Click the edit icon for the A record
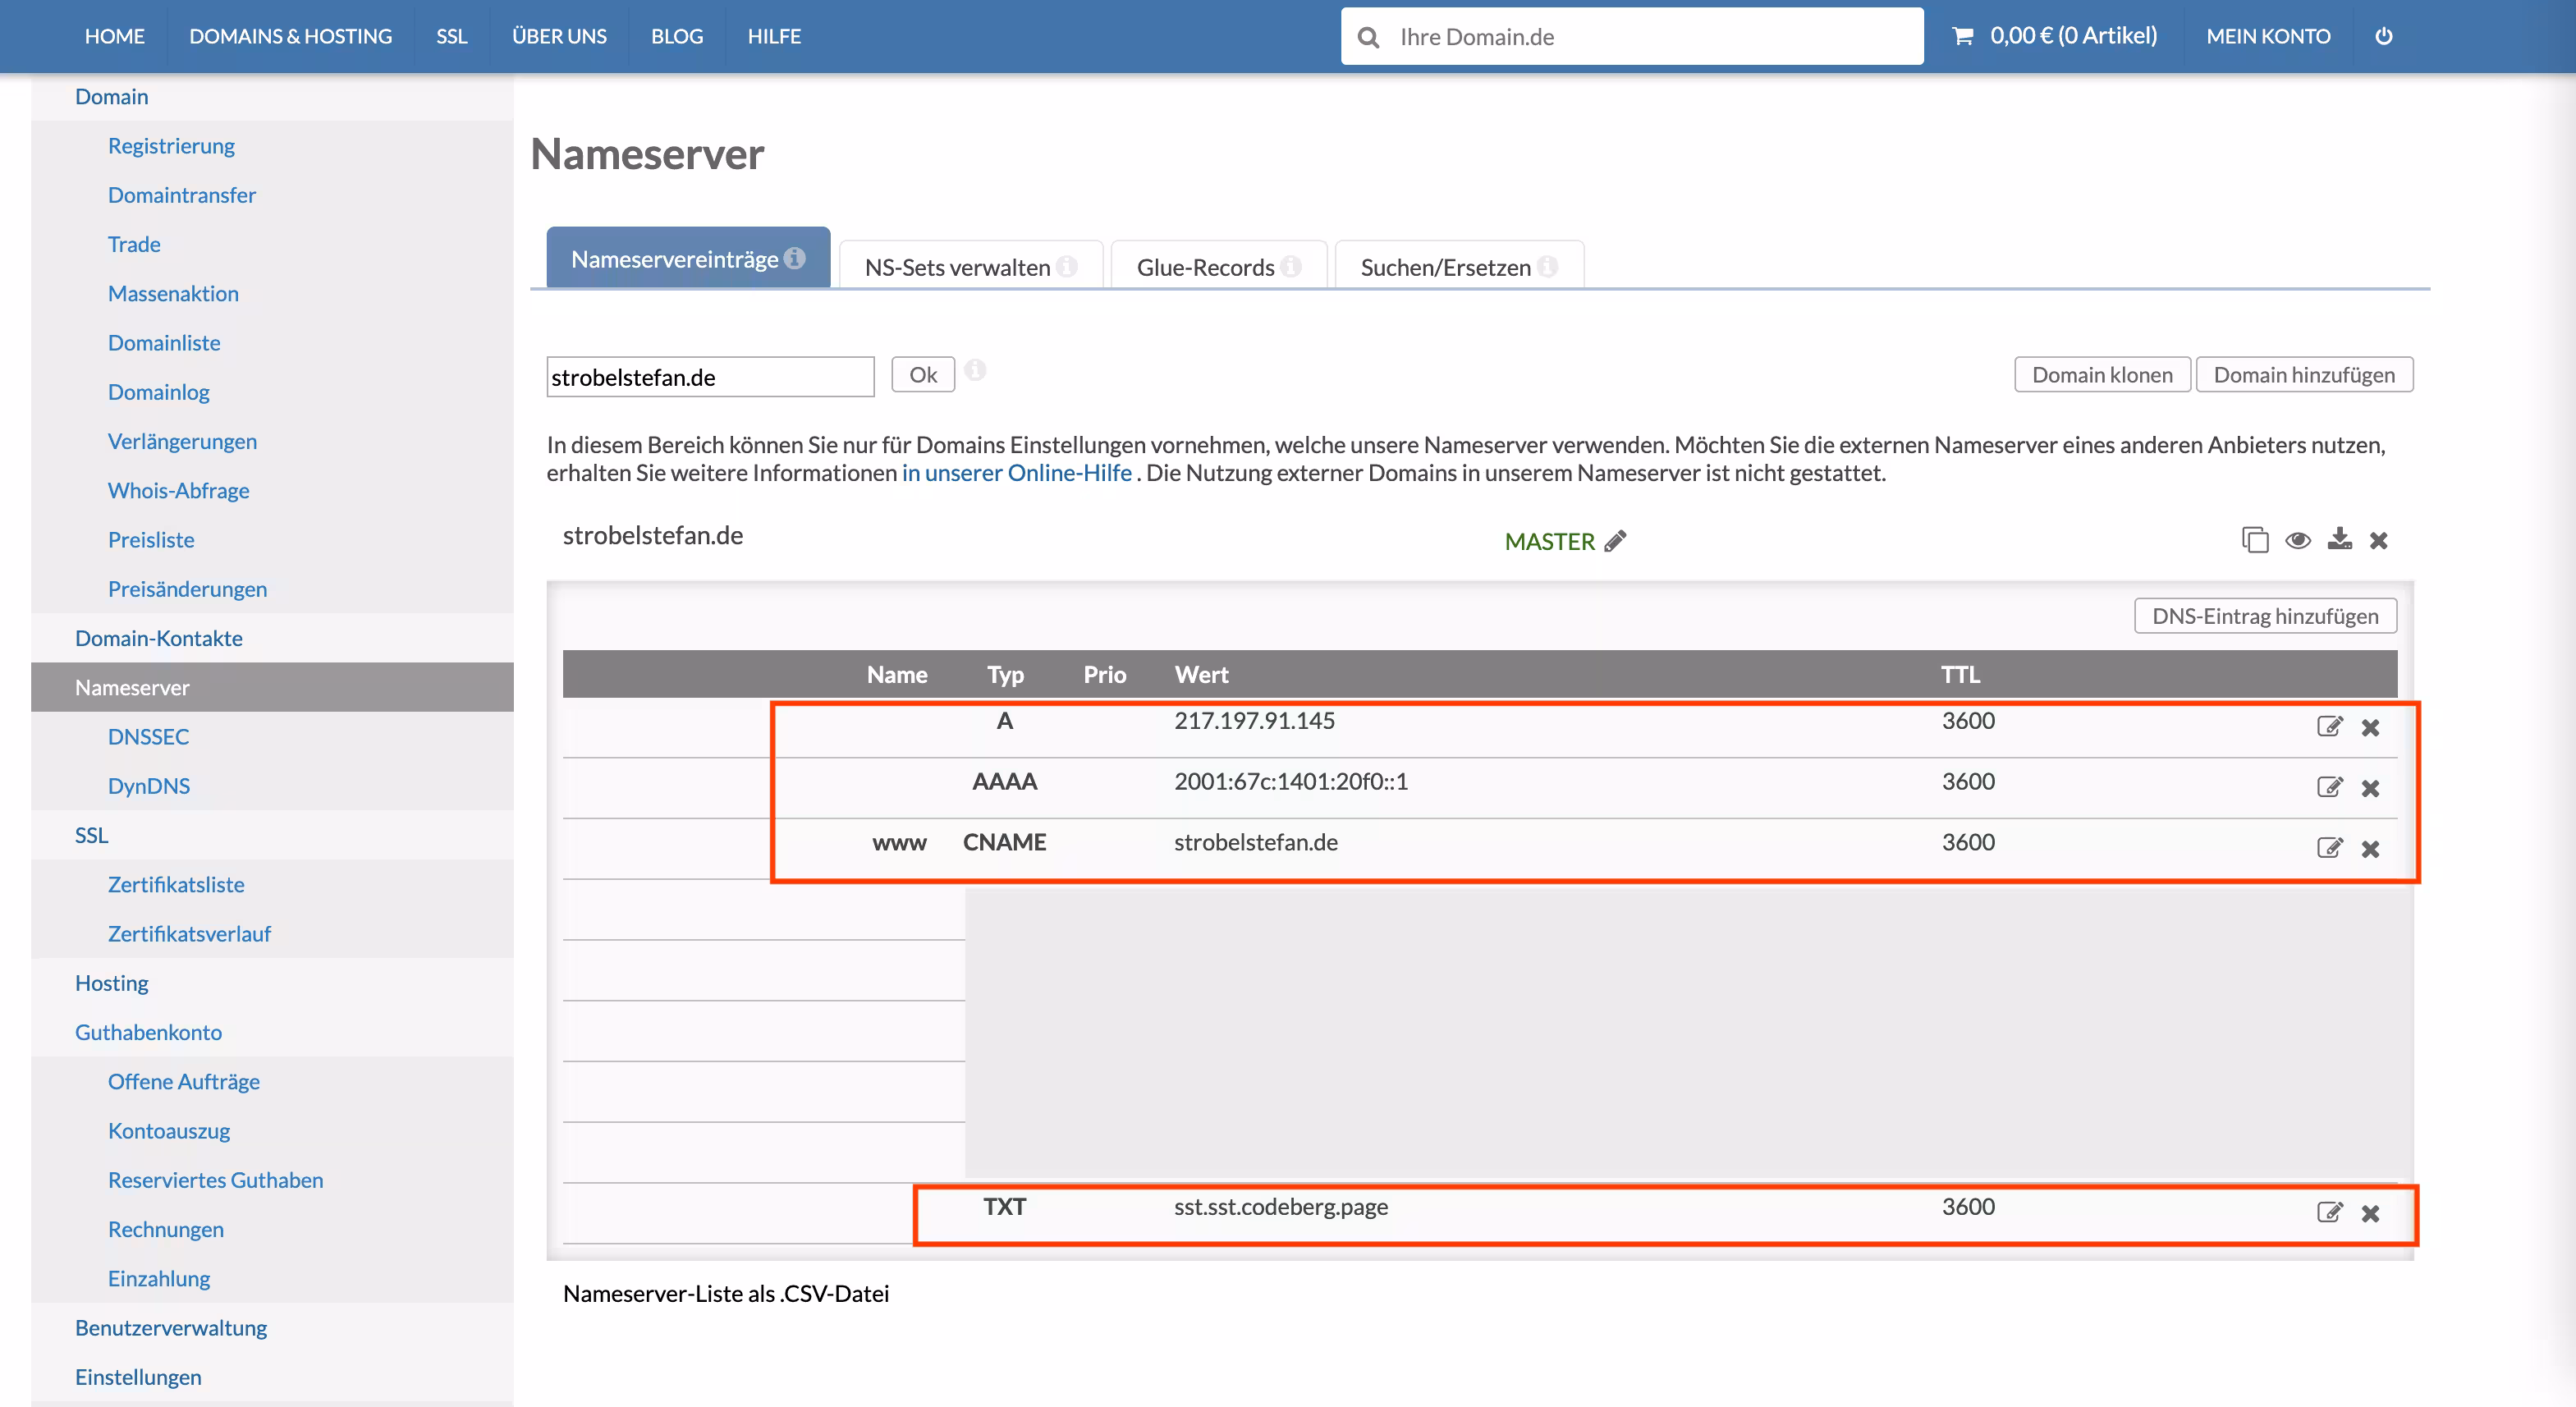This screenshot has width=2576, height=1407. (2328, 726)
